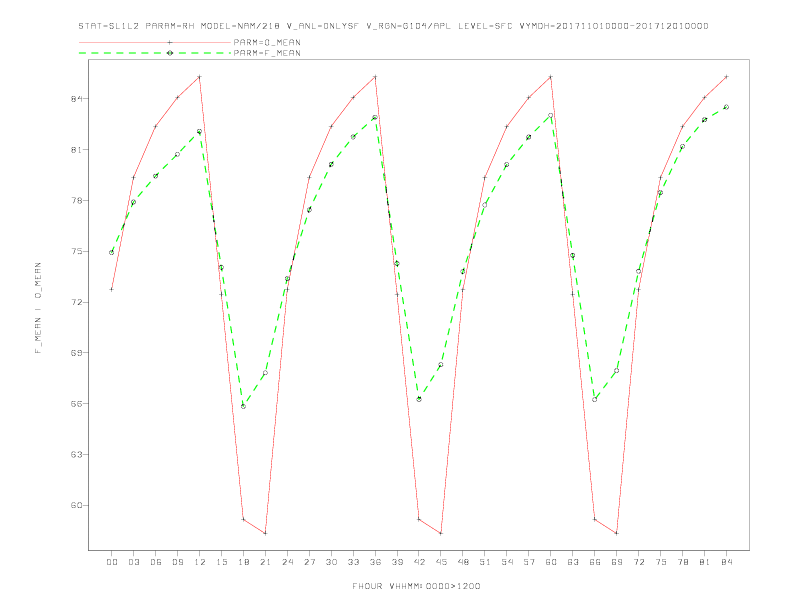The width and height of the screenshot is (792, 612).
Task: Click the circle marker on the green legend line
Action: 170,53
